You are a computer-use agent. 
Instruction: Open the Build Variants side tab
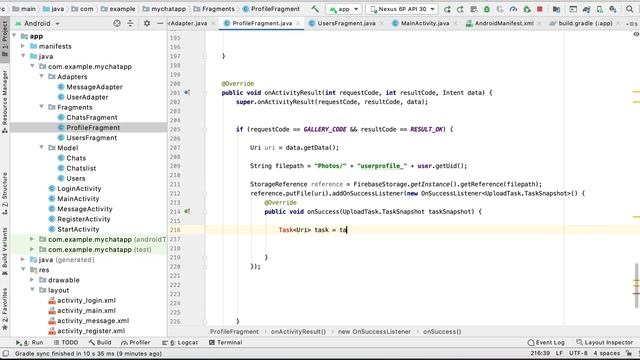(4, 251)
